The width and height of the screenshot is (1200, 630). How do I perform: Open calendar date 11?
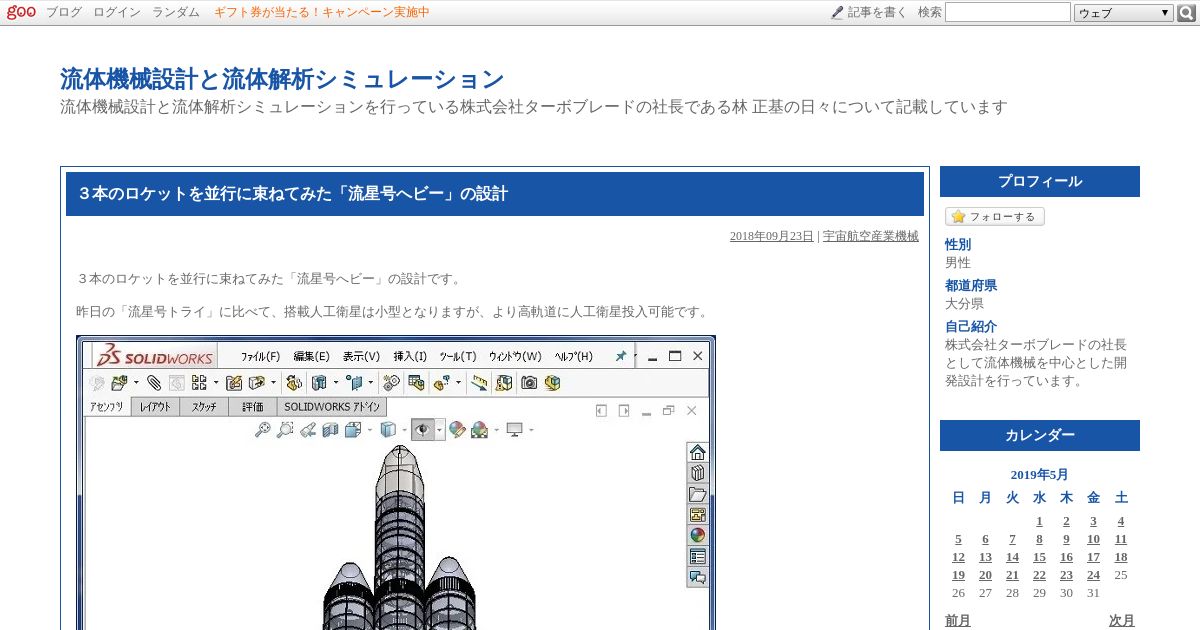point(1121,539)
